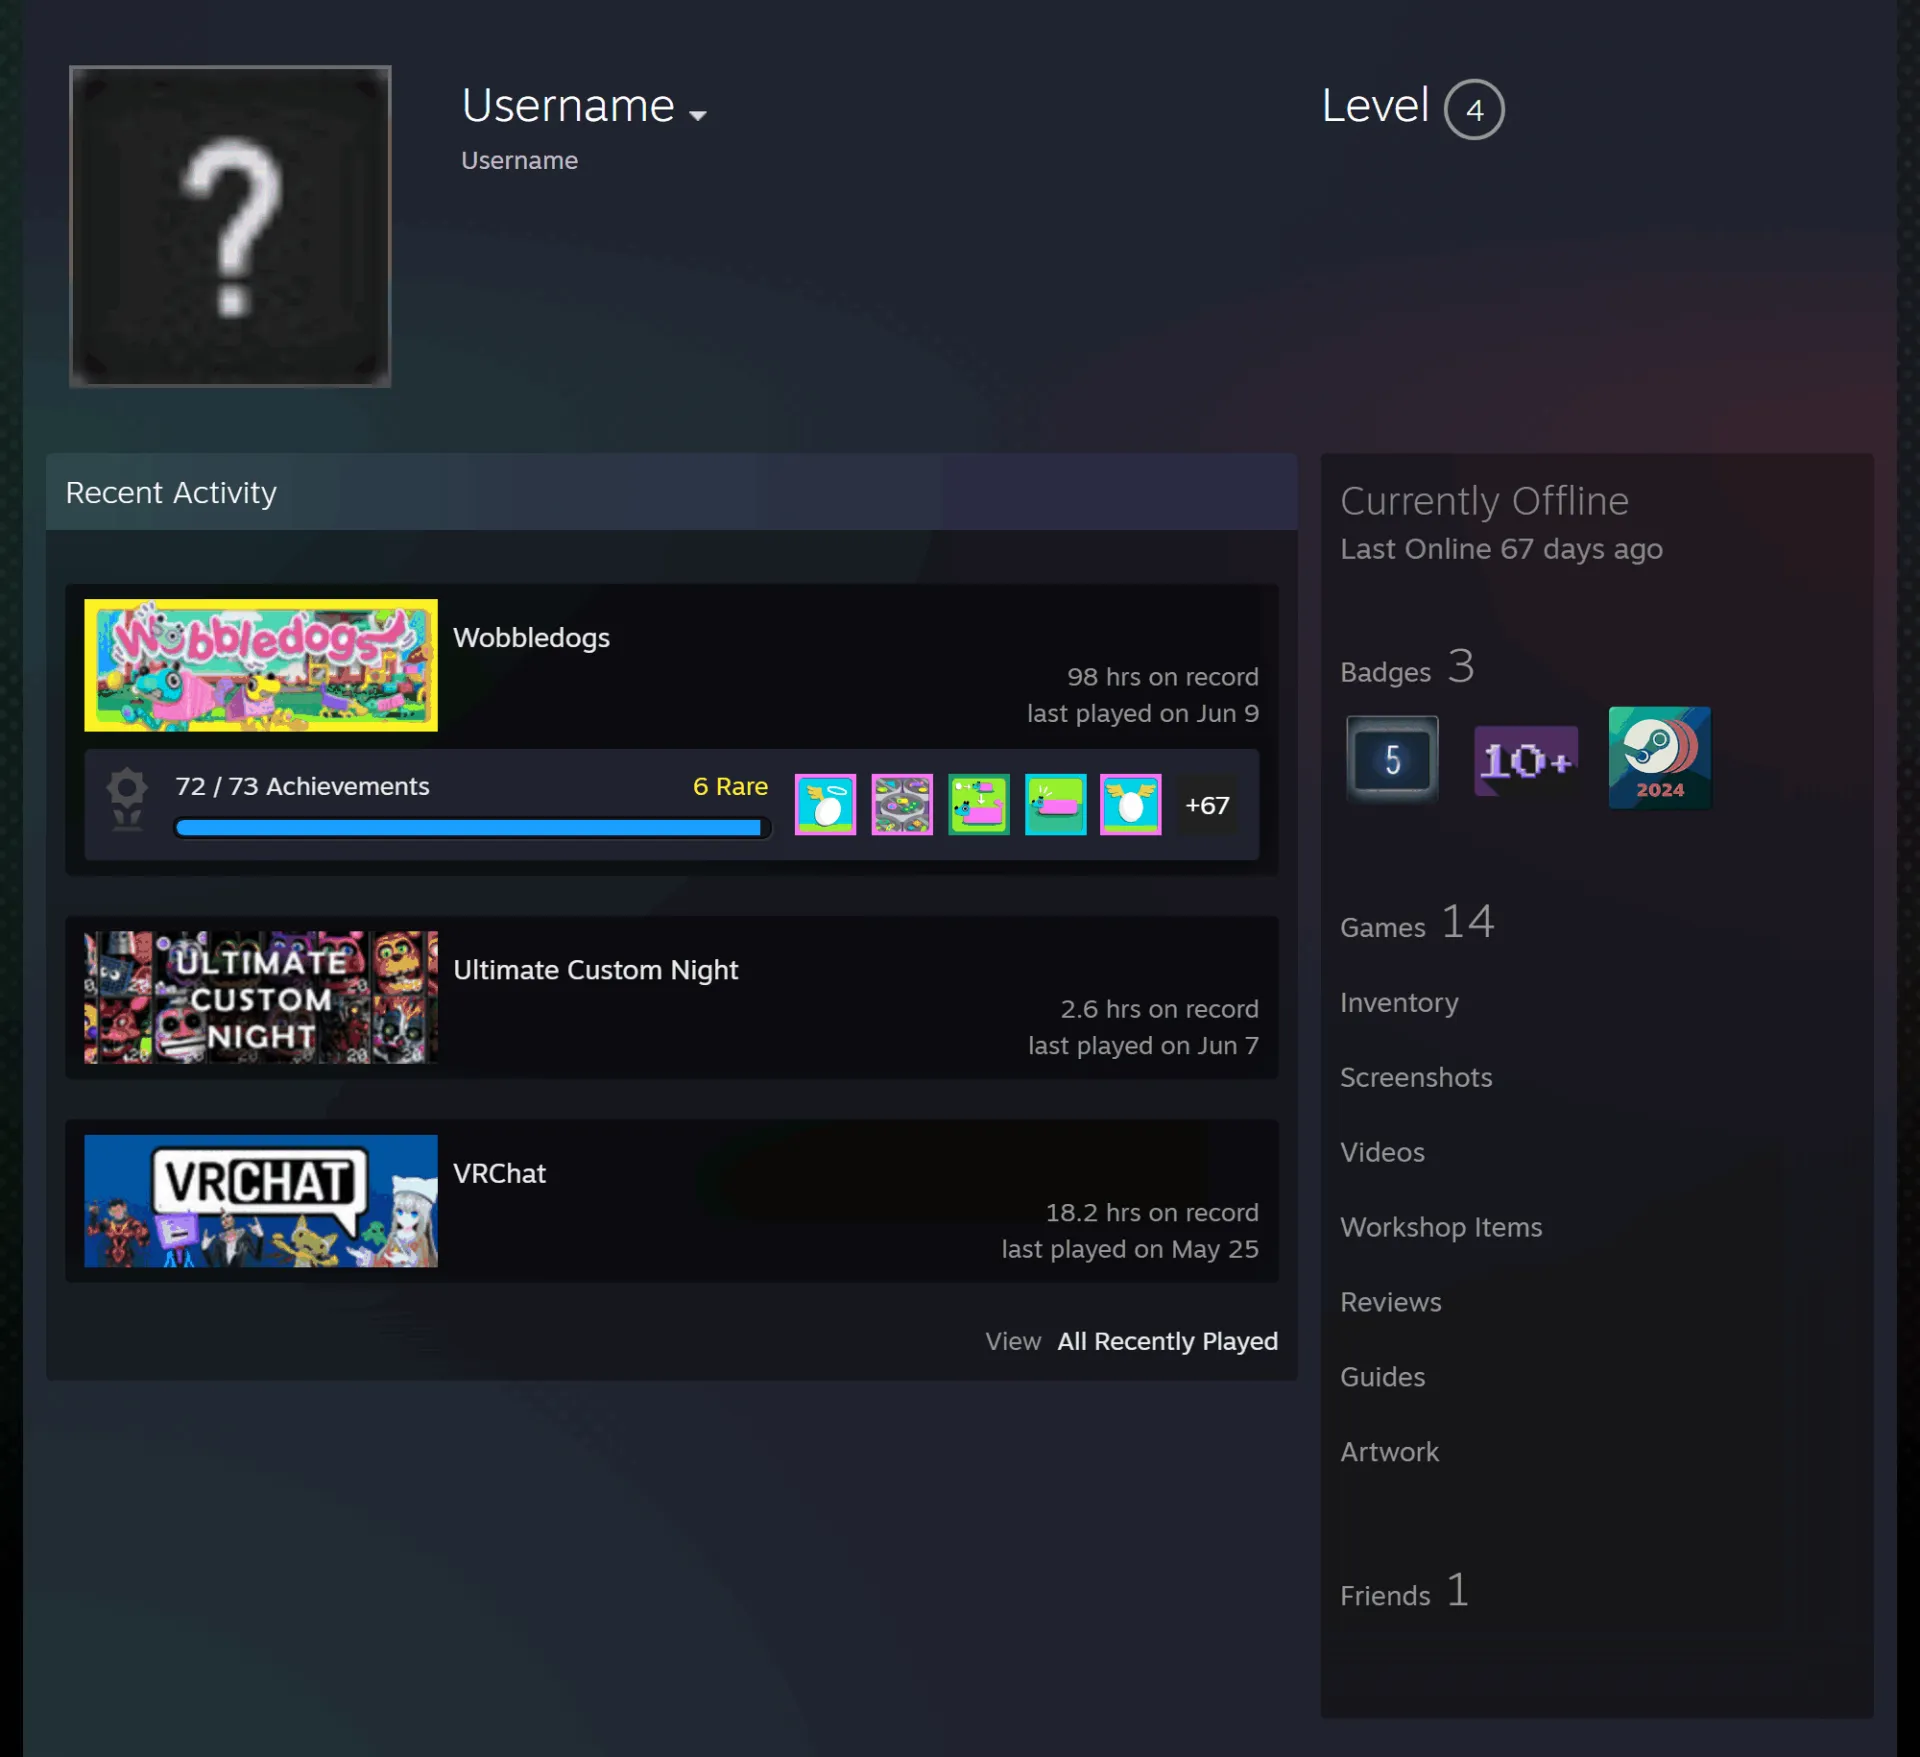Open the Inventory link
The height and width of the screenshot is (1757, 1920).
point(1399,1002)
